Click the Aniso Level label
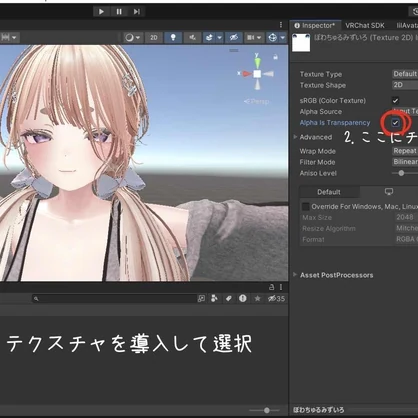Screen dimensions: 418x418 318,173
